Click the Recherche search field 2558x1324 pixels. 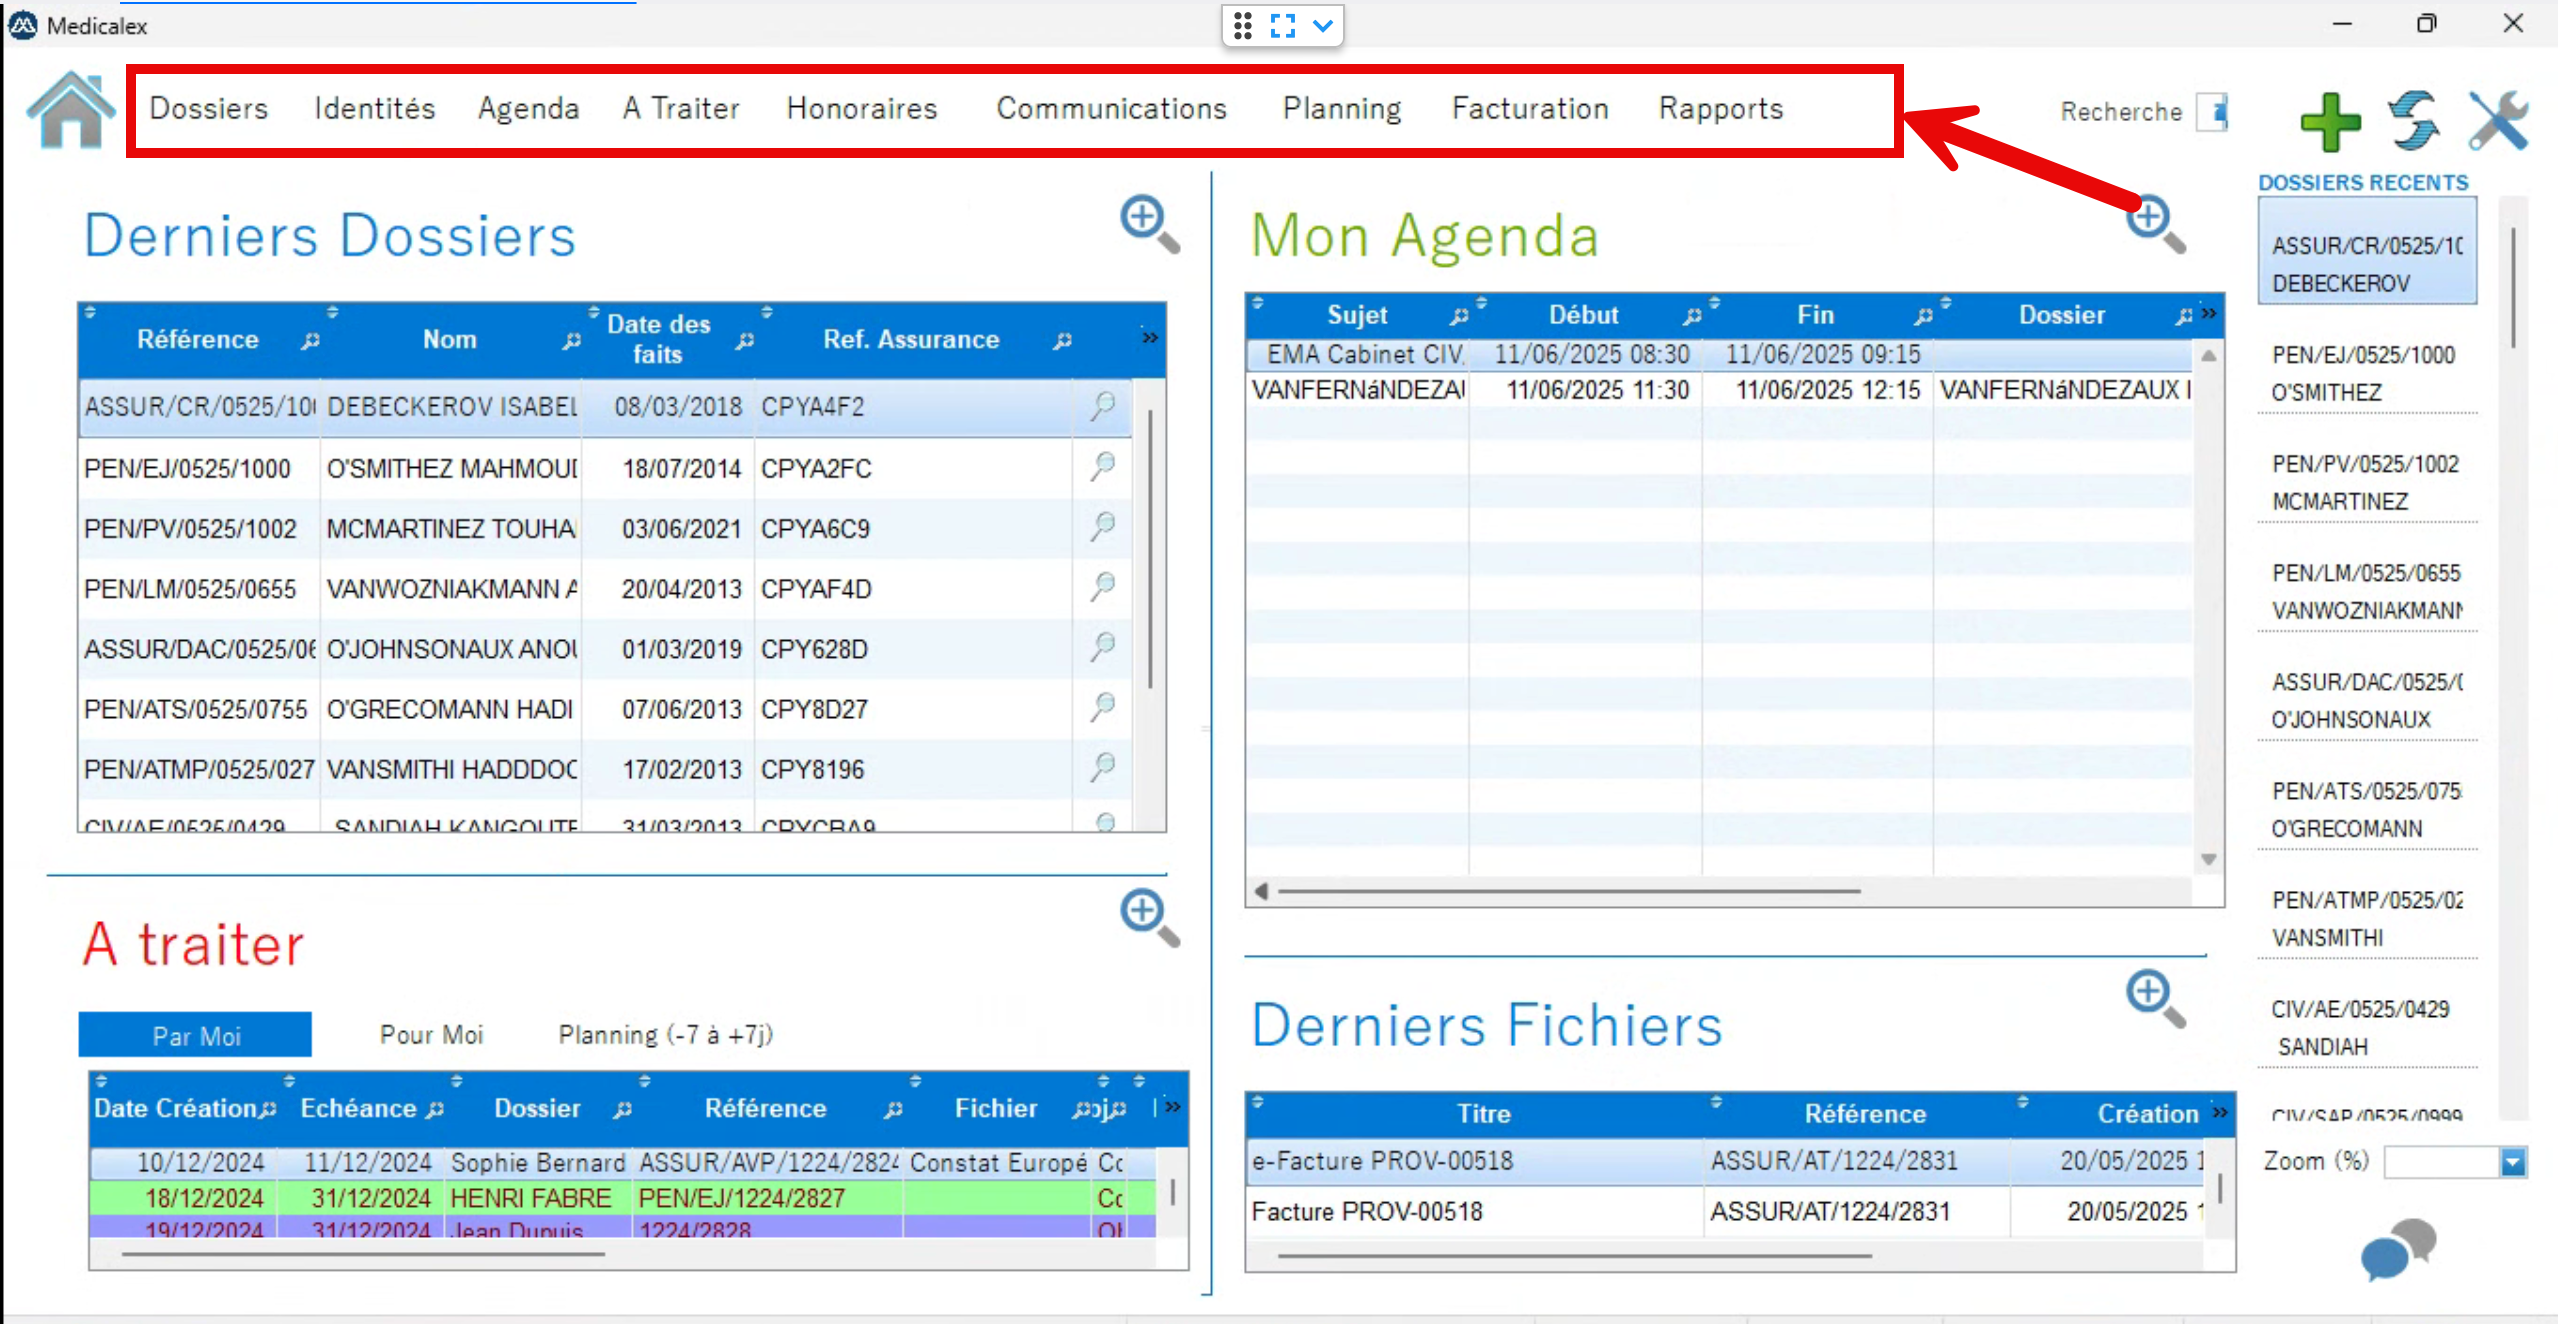click(x=2211, y=112)
